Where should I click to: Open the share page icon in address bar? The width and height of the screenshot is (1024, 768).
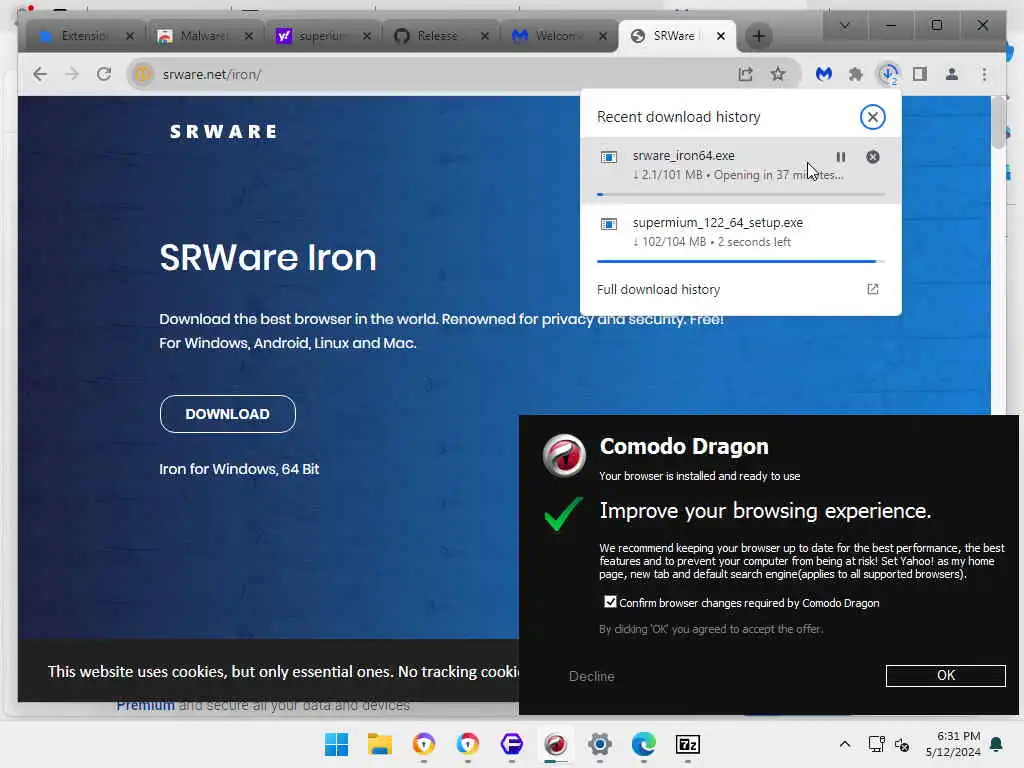click(745, 74)
